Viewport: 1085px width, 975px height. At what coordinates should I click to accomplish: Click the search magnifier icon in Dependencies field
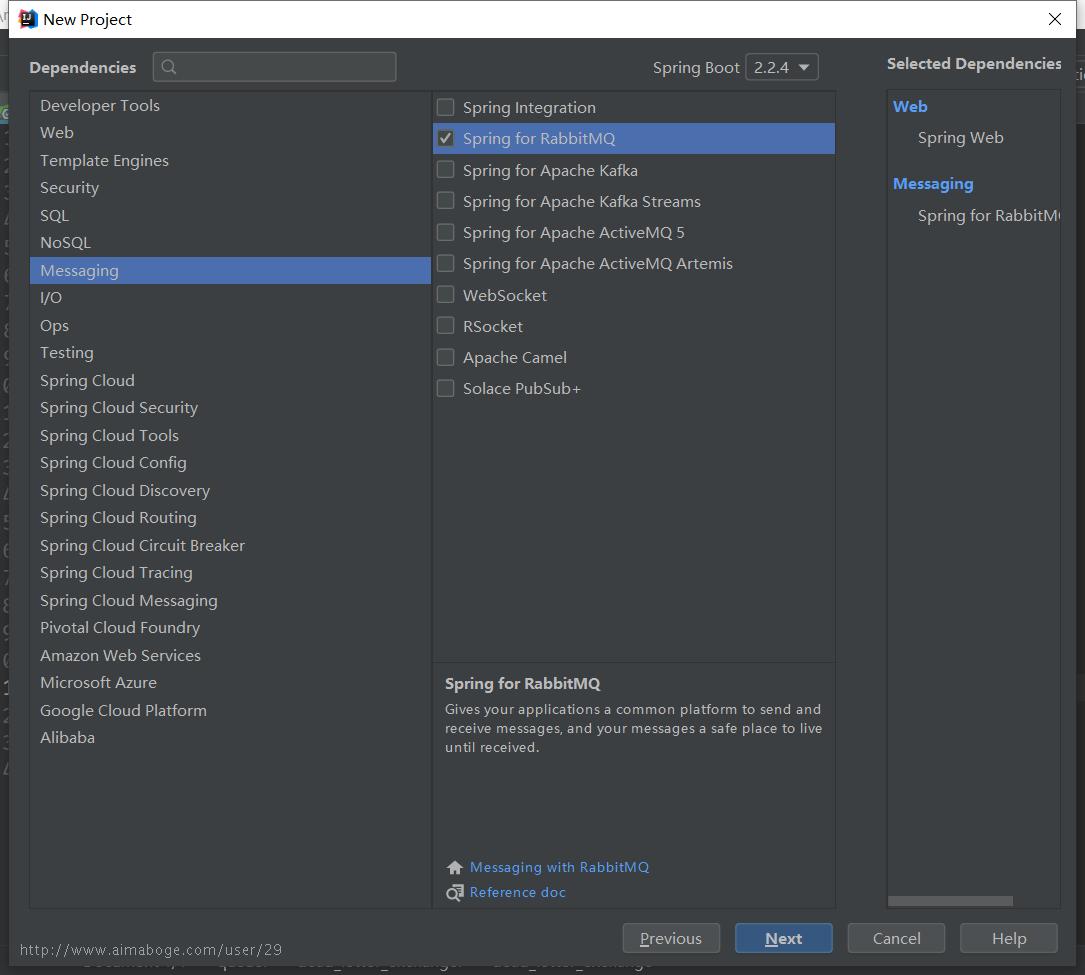tap(169, 67)
